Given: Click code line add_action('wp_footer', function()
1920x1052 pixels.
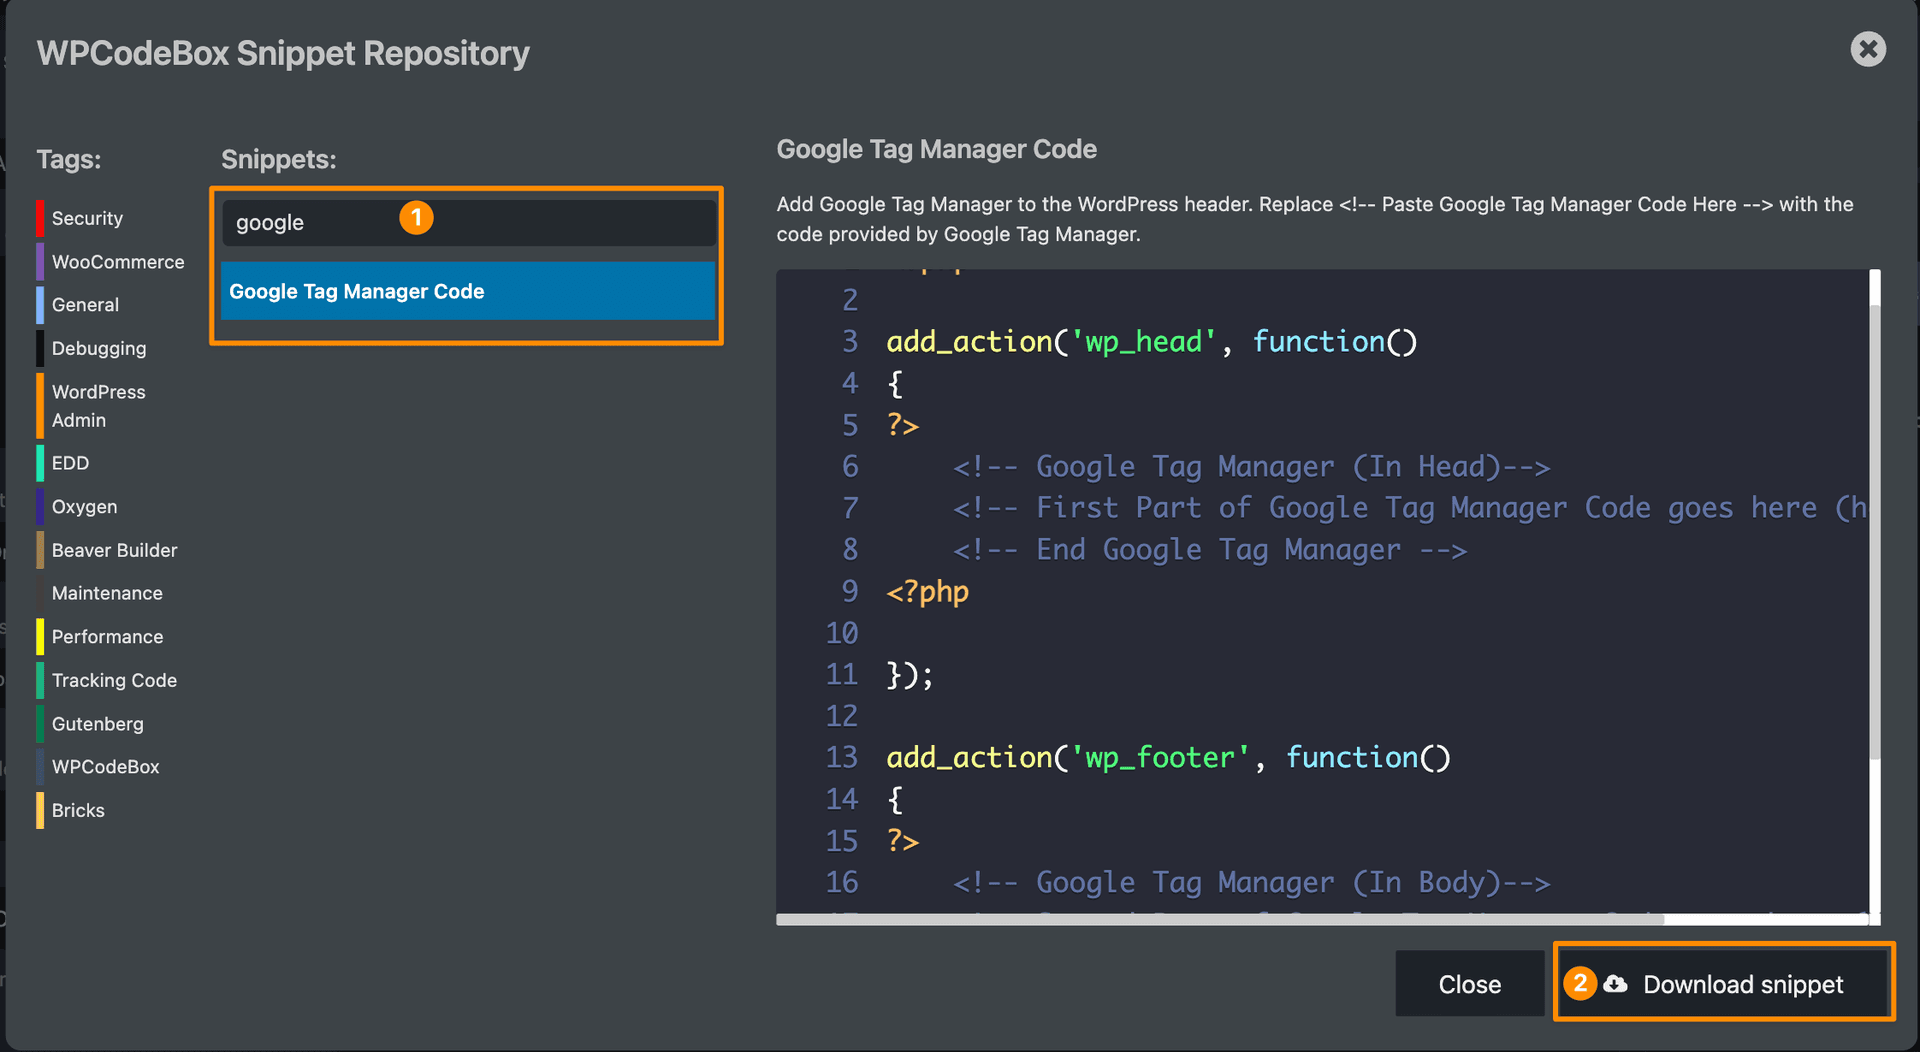Looking at the screenshot, I should (x=1168, y=758).
